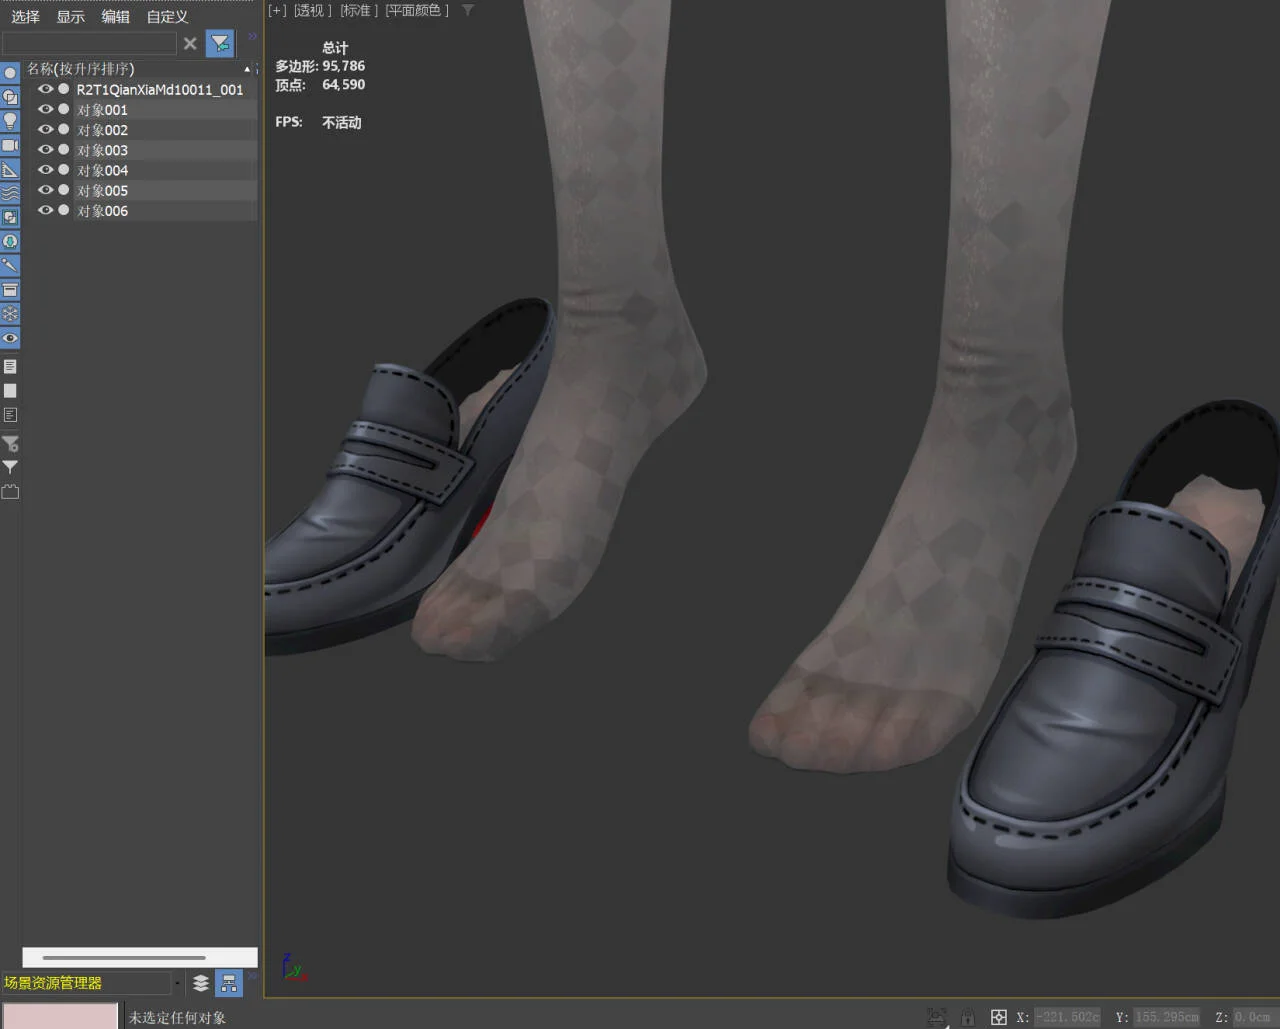The image size is (1280, 1029).
Task: Click the sort by hierarchy icon
Action: 229,983
